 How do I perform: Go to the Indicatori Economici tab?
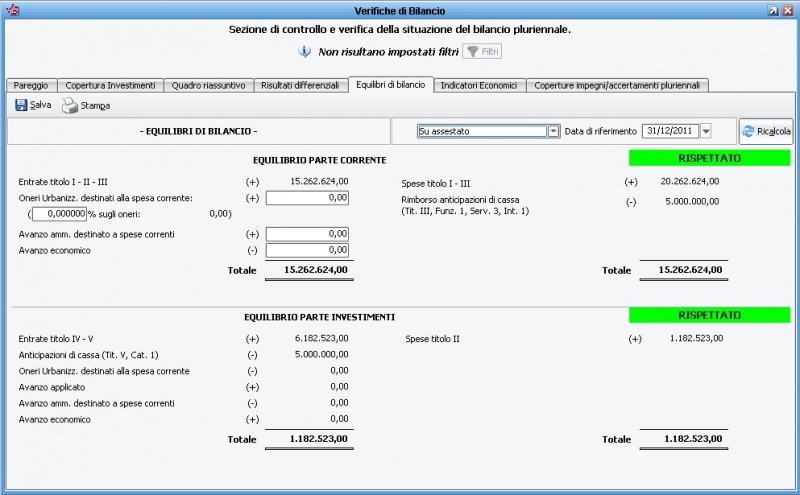pos(479,86)
